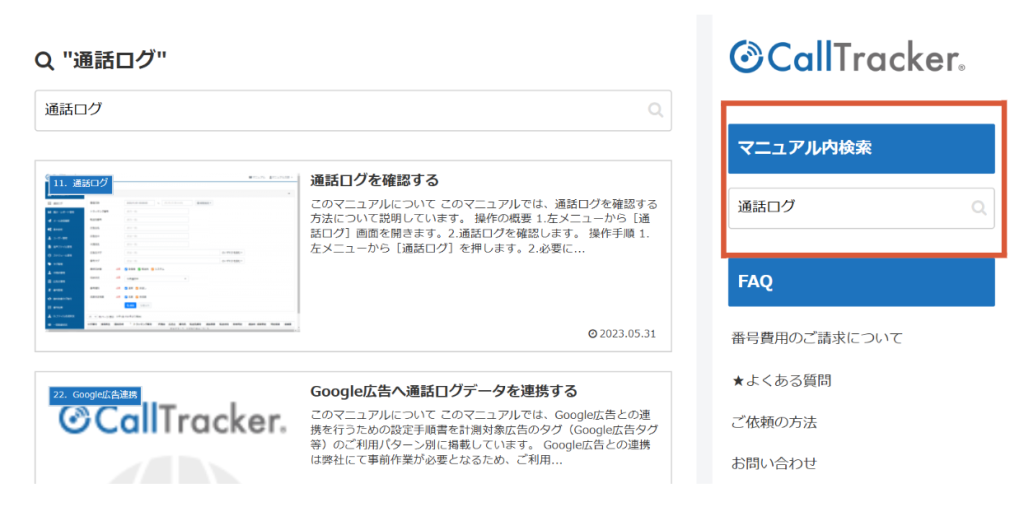The height and width of the screenshot is (507, 1024).
Task: Open the お問い合わせ link in the sidebar
Action: [x=774, y=463]
